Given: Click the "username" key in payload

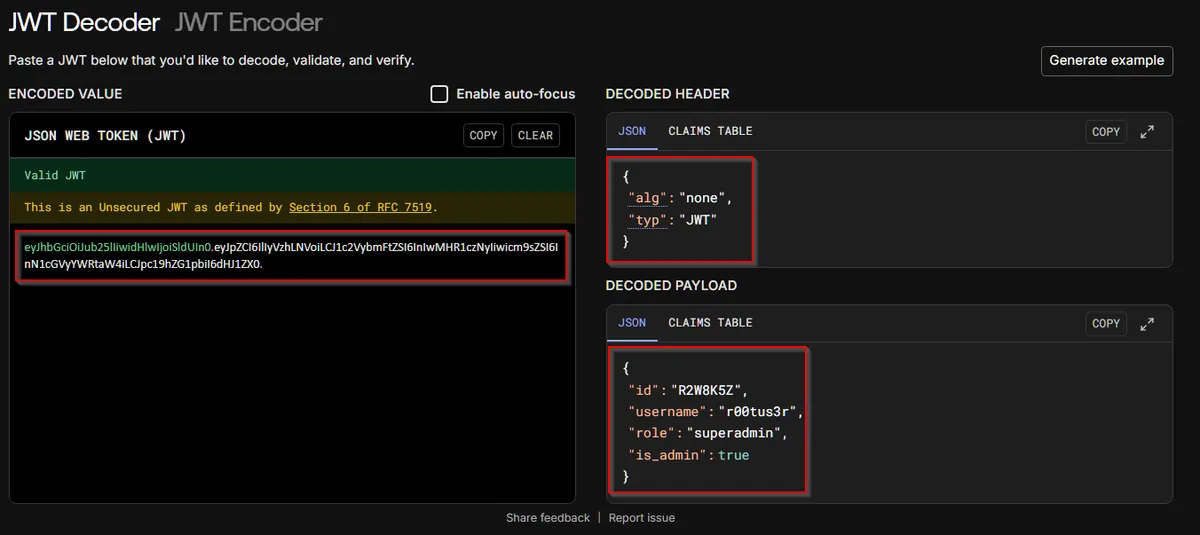Looking at the screenshot, I should tap(666, 411).
